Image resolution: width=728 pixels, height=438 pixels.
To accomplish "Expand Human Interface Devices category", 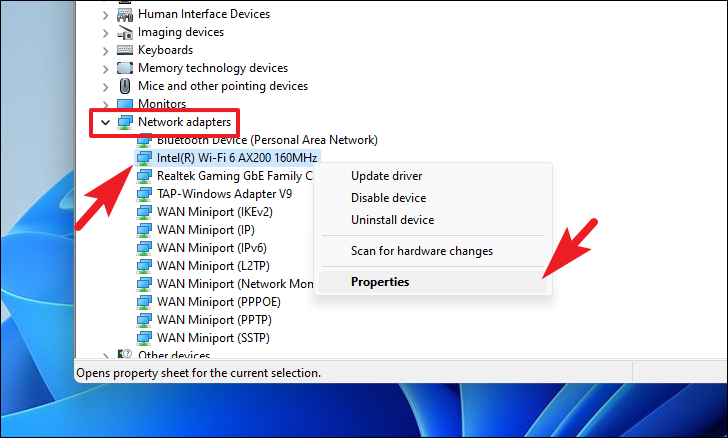I will click(105, 15).
